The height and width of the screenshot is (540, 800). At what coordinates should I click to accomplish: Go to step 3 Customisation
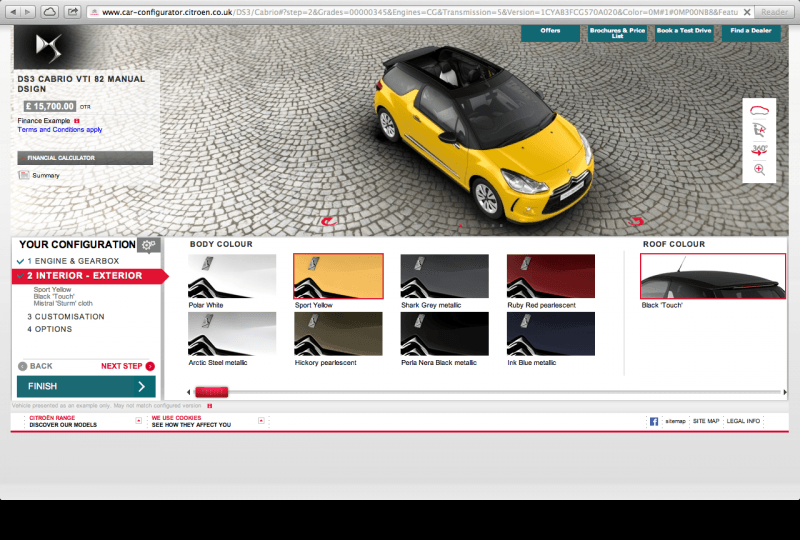pyautogui.click(x=66, y=316)
